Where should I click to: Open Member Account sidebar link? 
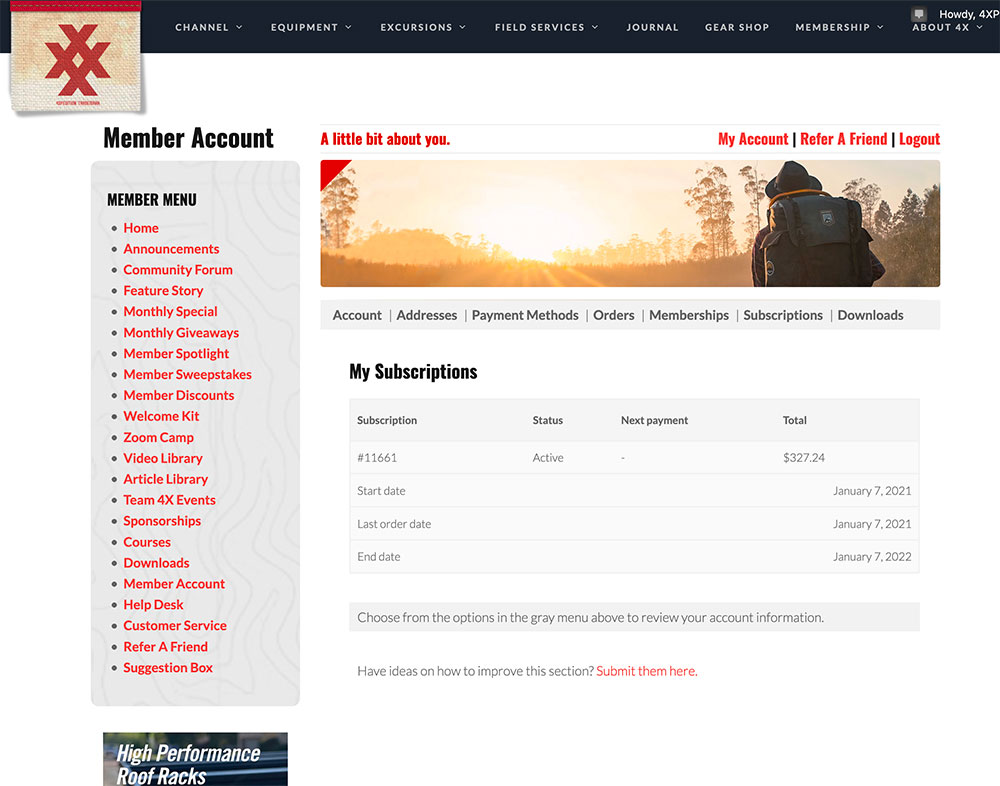coord(174,584)
